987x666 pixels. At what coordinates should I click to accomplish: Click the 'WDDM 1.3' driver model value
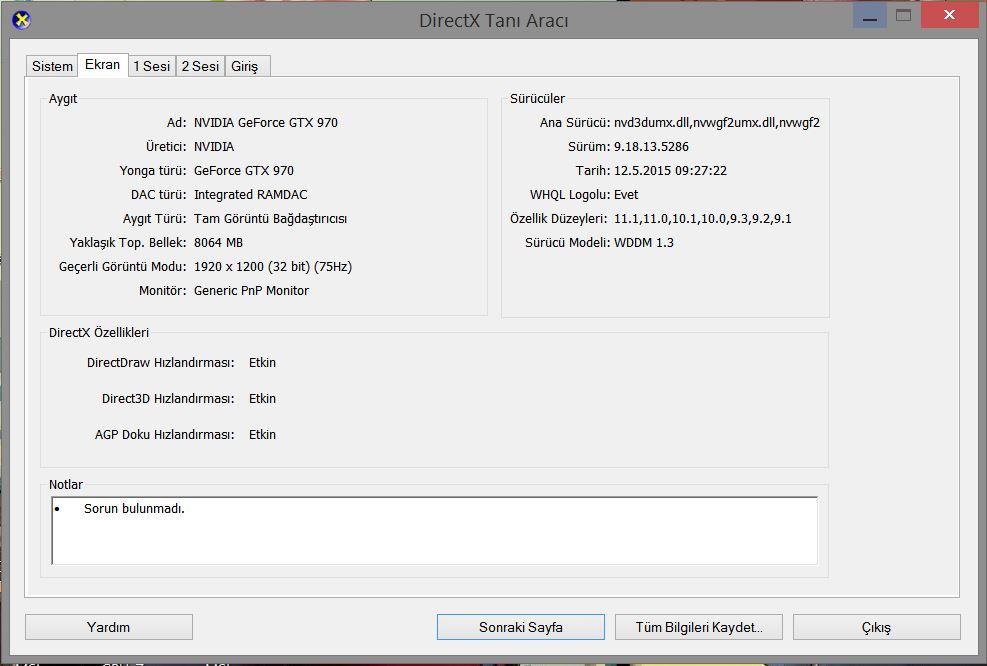coord(644,242)
